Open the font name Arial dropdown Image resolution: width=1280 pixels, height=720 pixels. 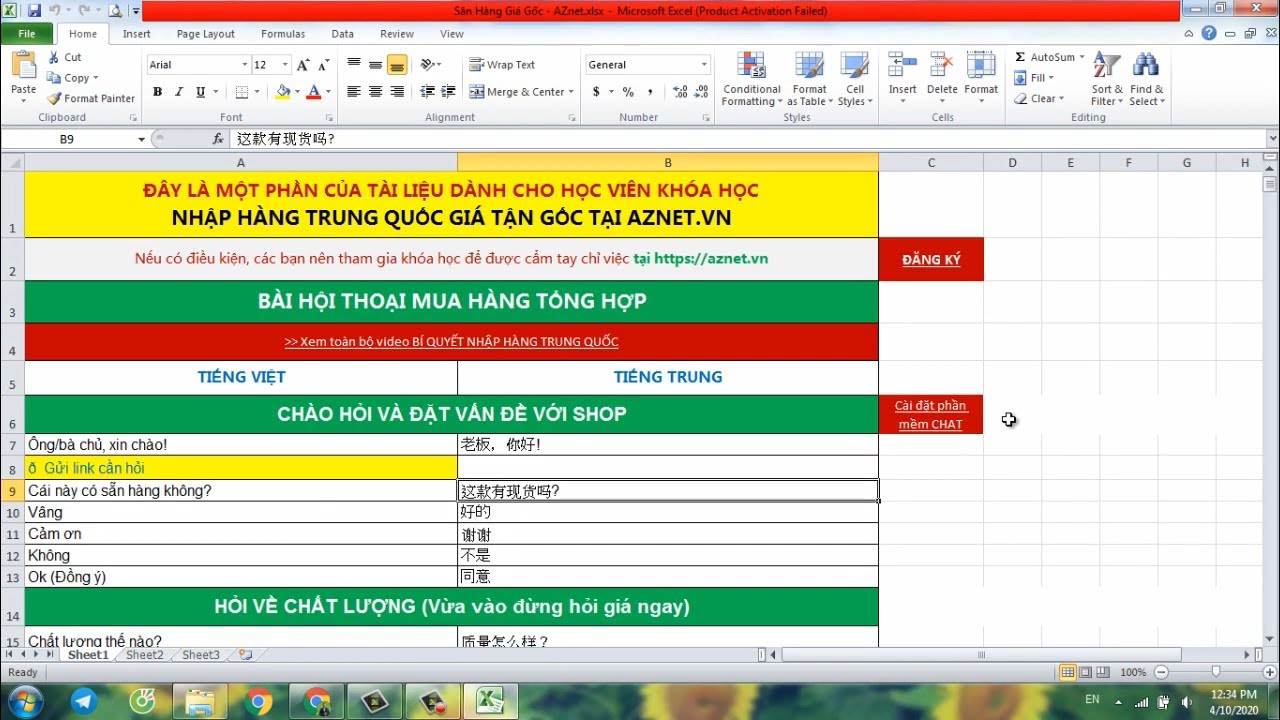coord(244,65)
